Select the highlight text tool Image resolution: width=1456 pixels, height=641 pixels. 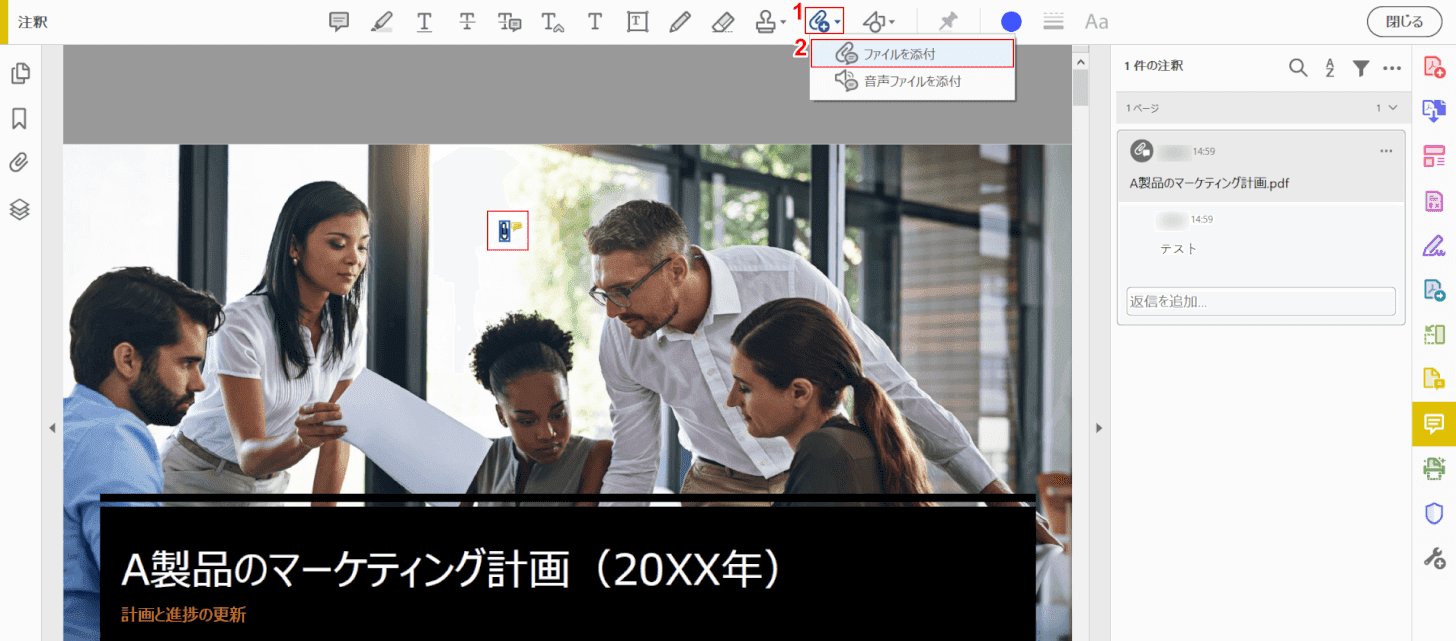click(x=382, y=22)
